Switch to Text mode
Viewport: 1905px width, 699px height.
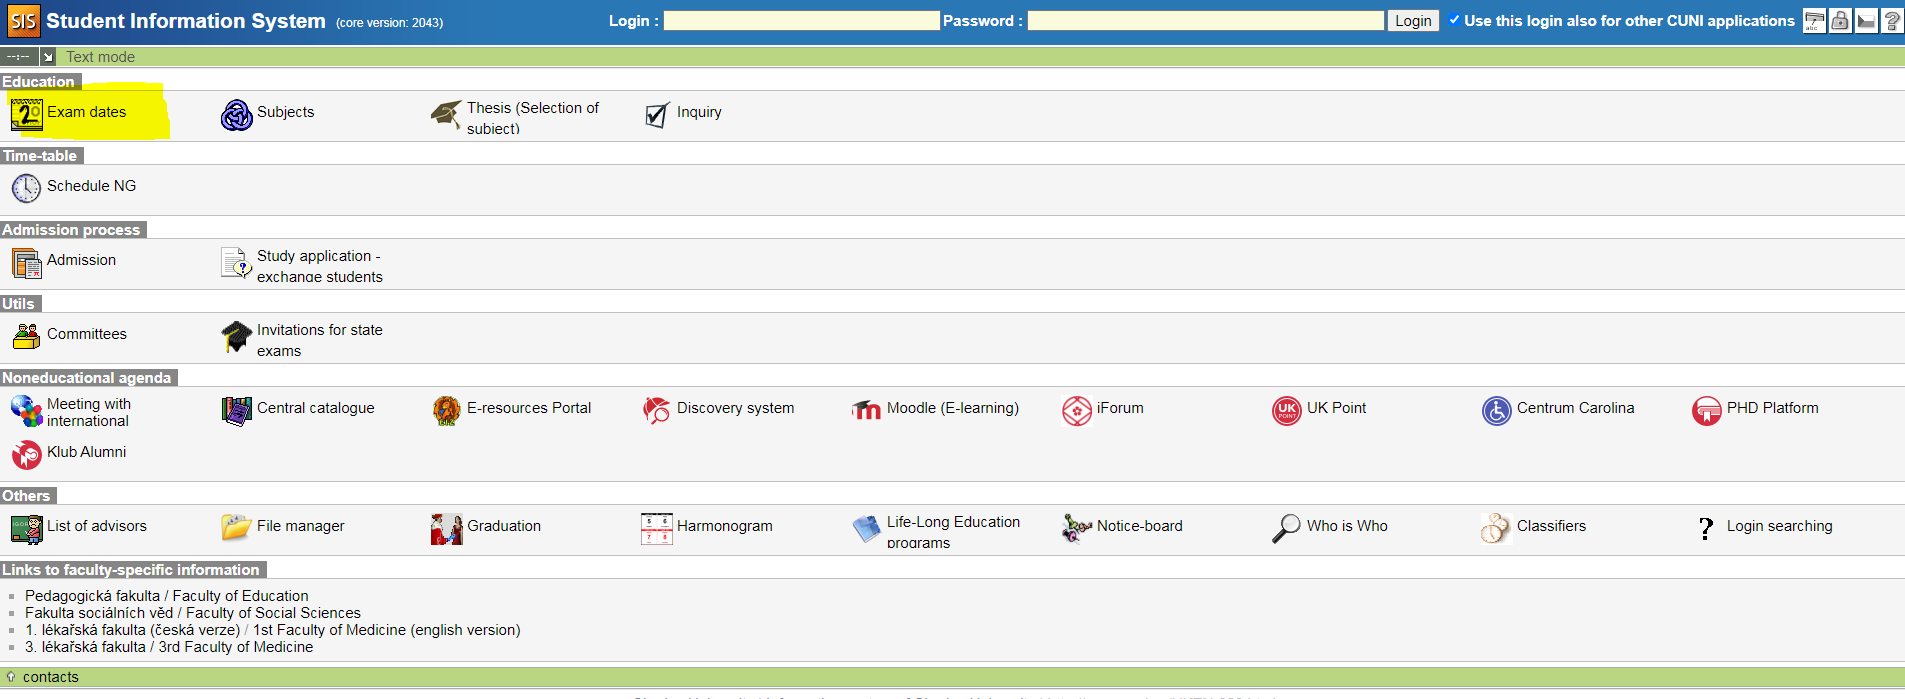(100, 57)
